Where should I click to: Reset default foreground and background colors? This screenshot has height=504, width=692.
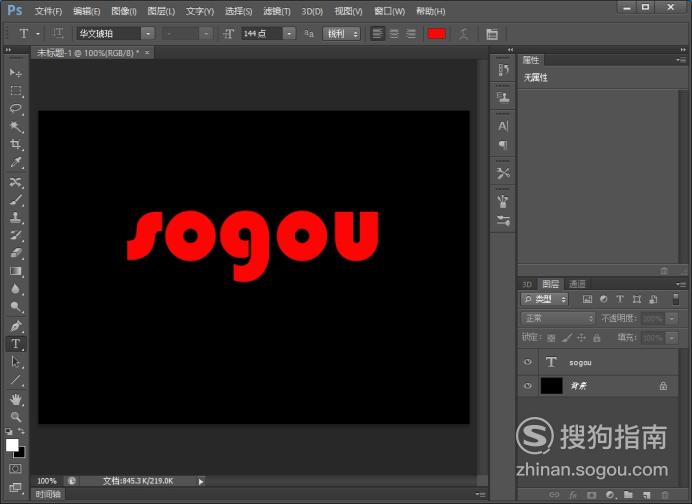pyautogui.click(x=9, y=431)
